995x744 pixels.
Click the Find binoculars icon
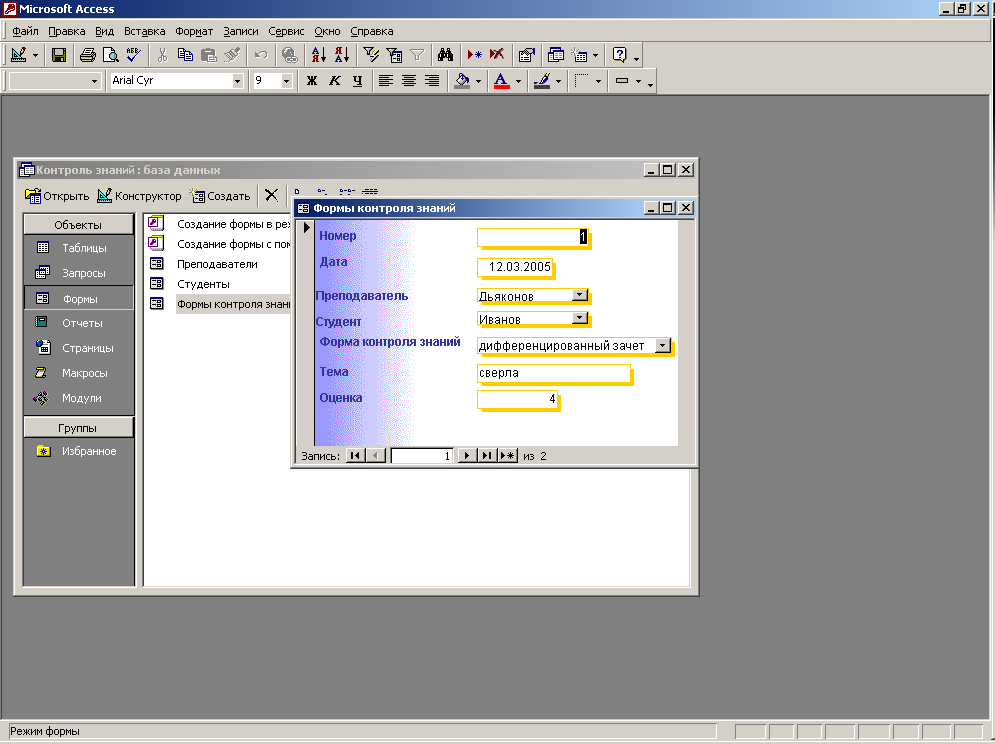click(445, 55)
